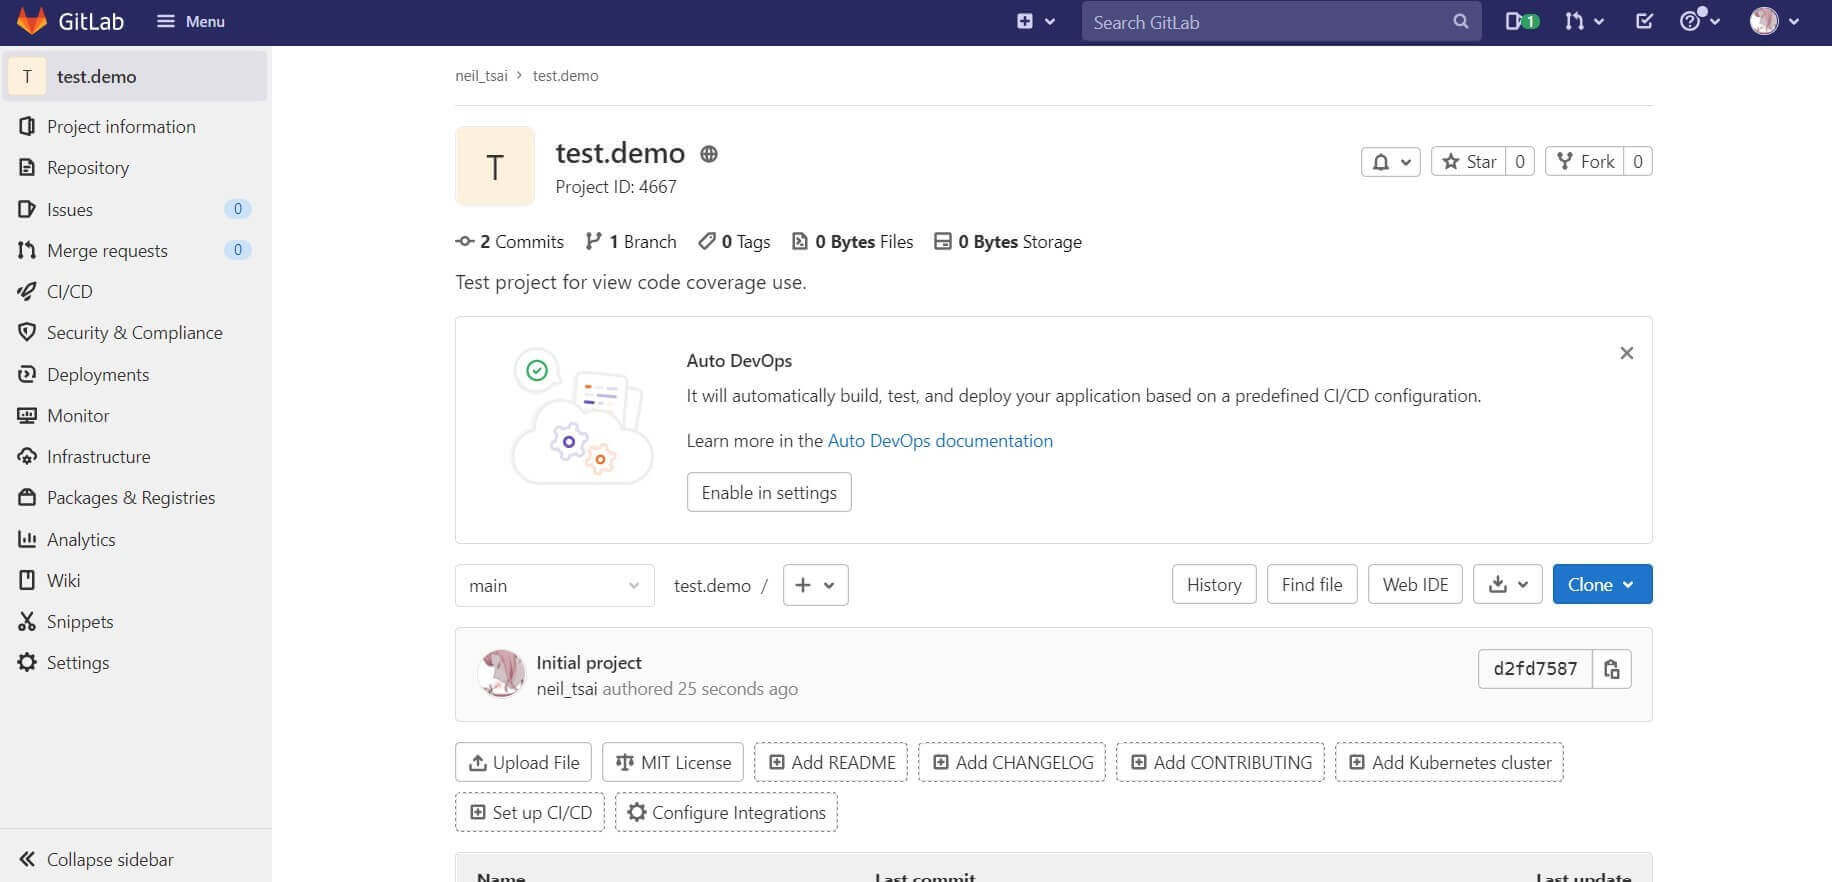
Task: Launch the Web IDE
Action: click(1415, 584)
